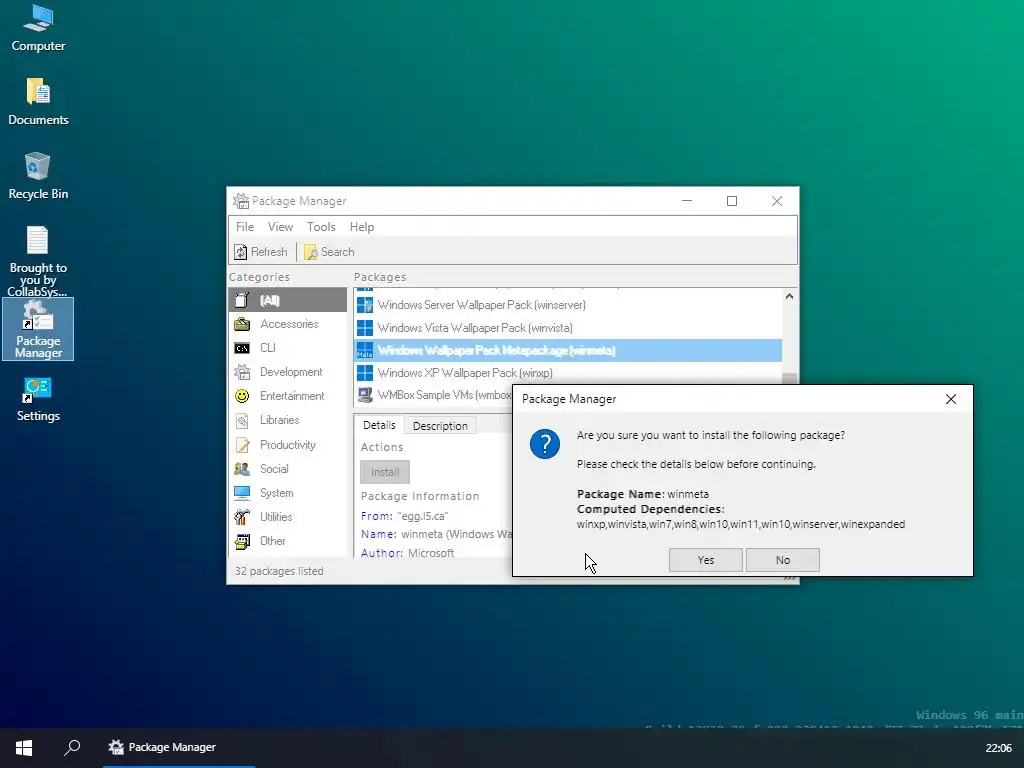Click the Windows Vista Wallpaper Pack icon
Image resolution: width=1024 pixels, height=768 pixels.
click(x=365, y=328)
